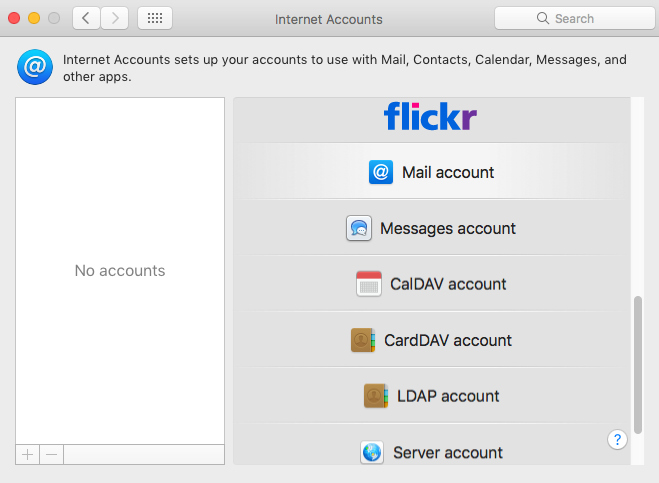Click the Messages account chat bubble icon
This screenshot has width=659, height=483.
point(359,228)
